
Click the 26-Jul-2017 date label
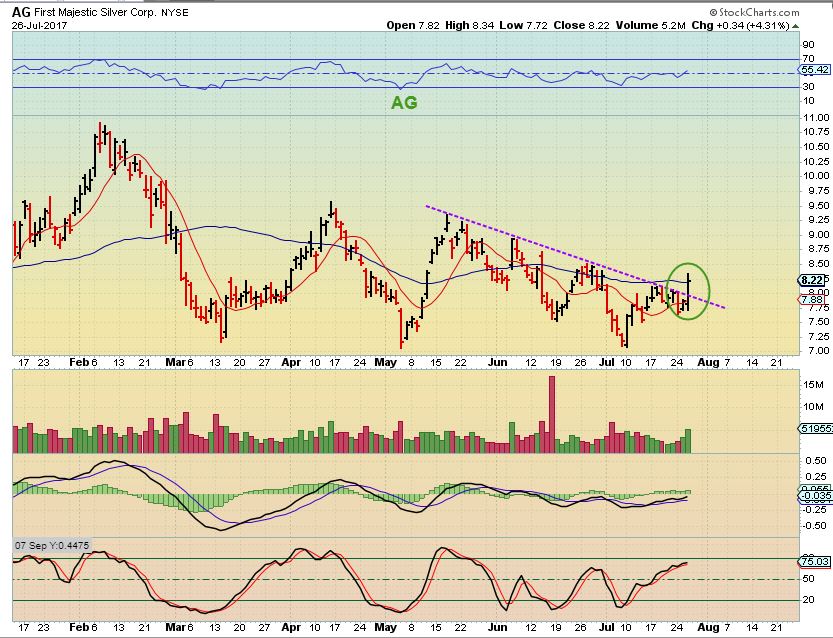(39, 25)
